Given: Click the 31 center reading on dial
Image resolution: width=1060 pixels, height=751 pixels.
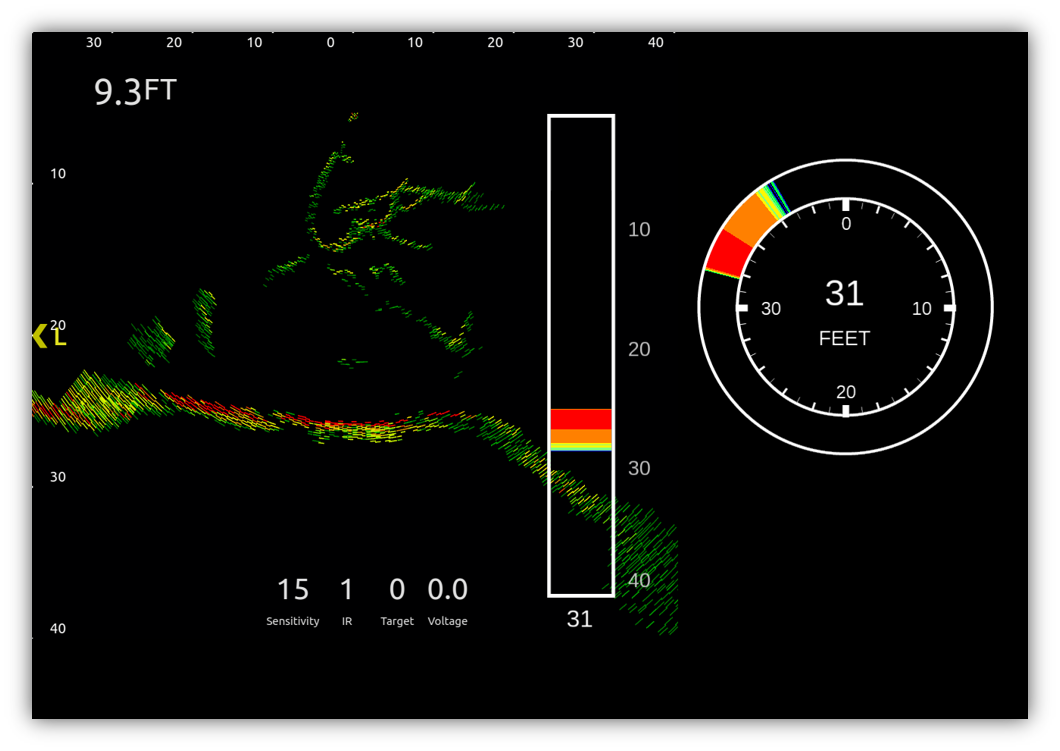Looking at the screenshot, I should [x=845, y=293].
